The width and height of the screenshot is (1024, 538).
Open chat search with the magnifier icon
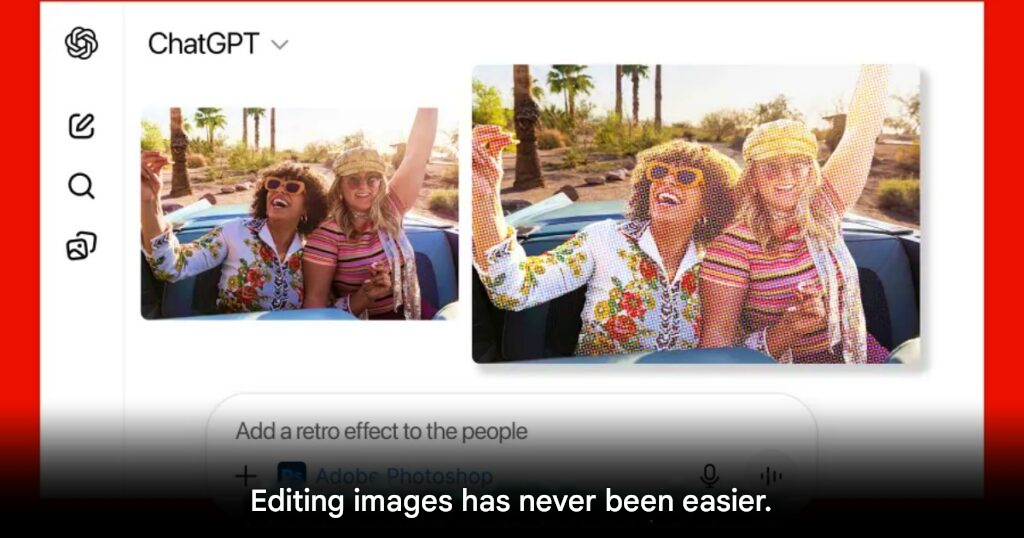82,186
